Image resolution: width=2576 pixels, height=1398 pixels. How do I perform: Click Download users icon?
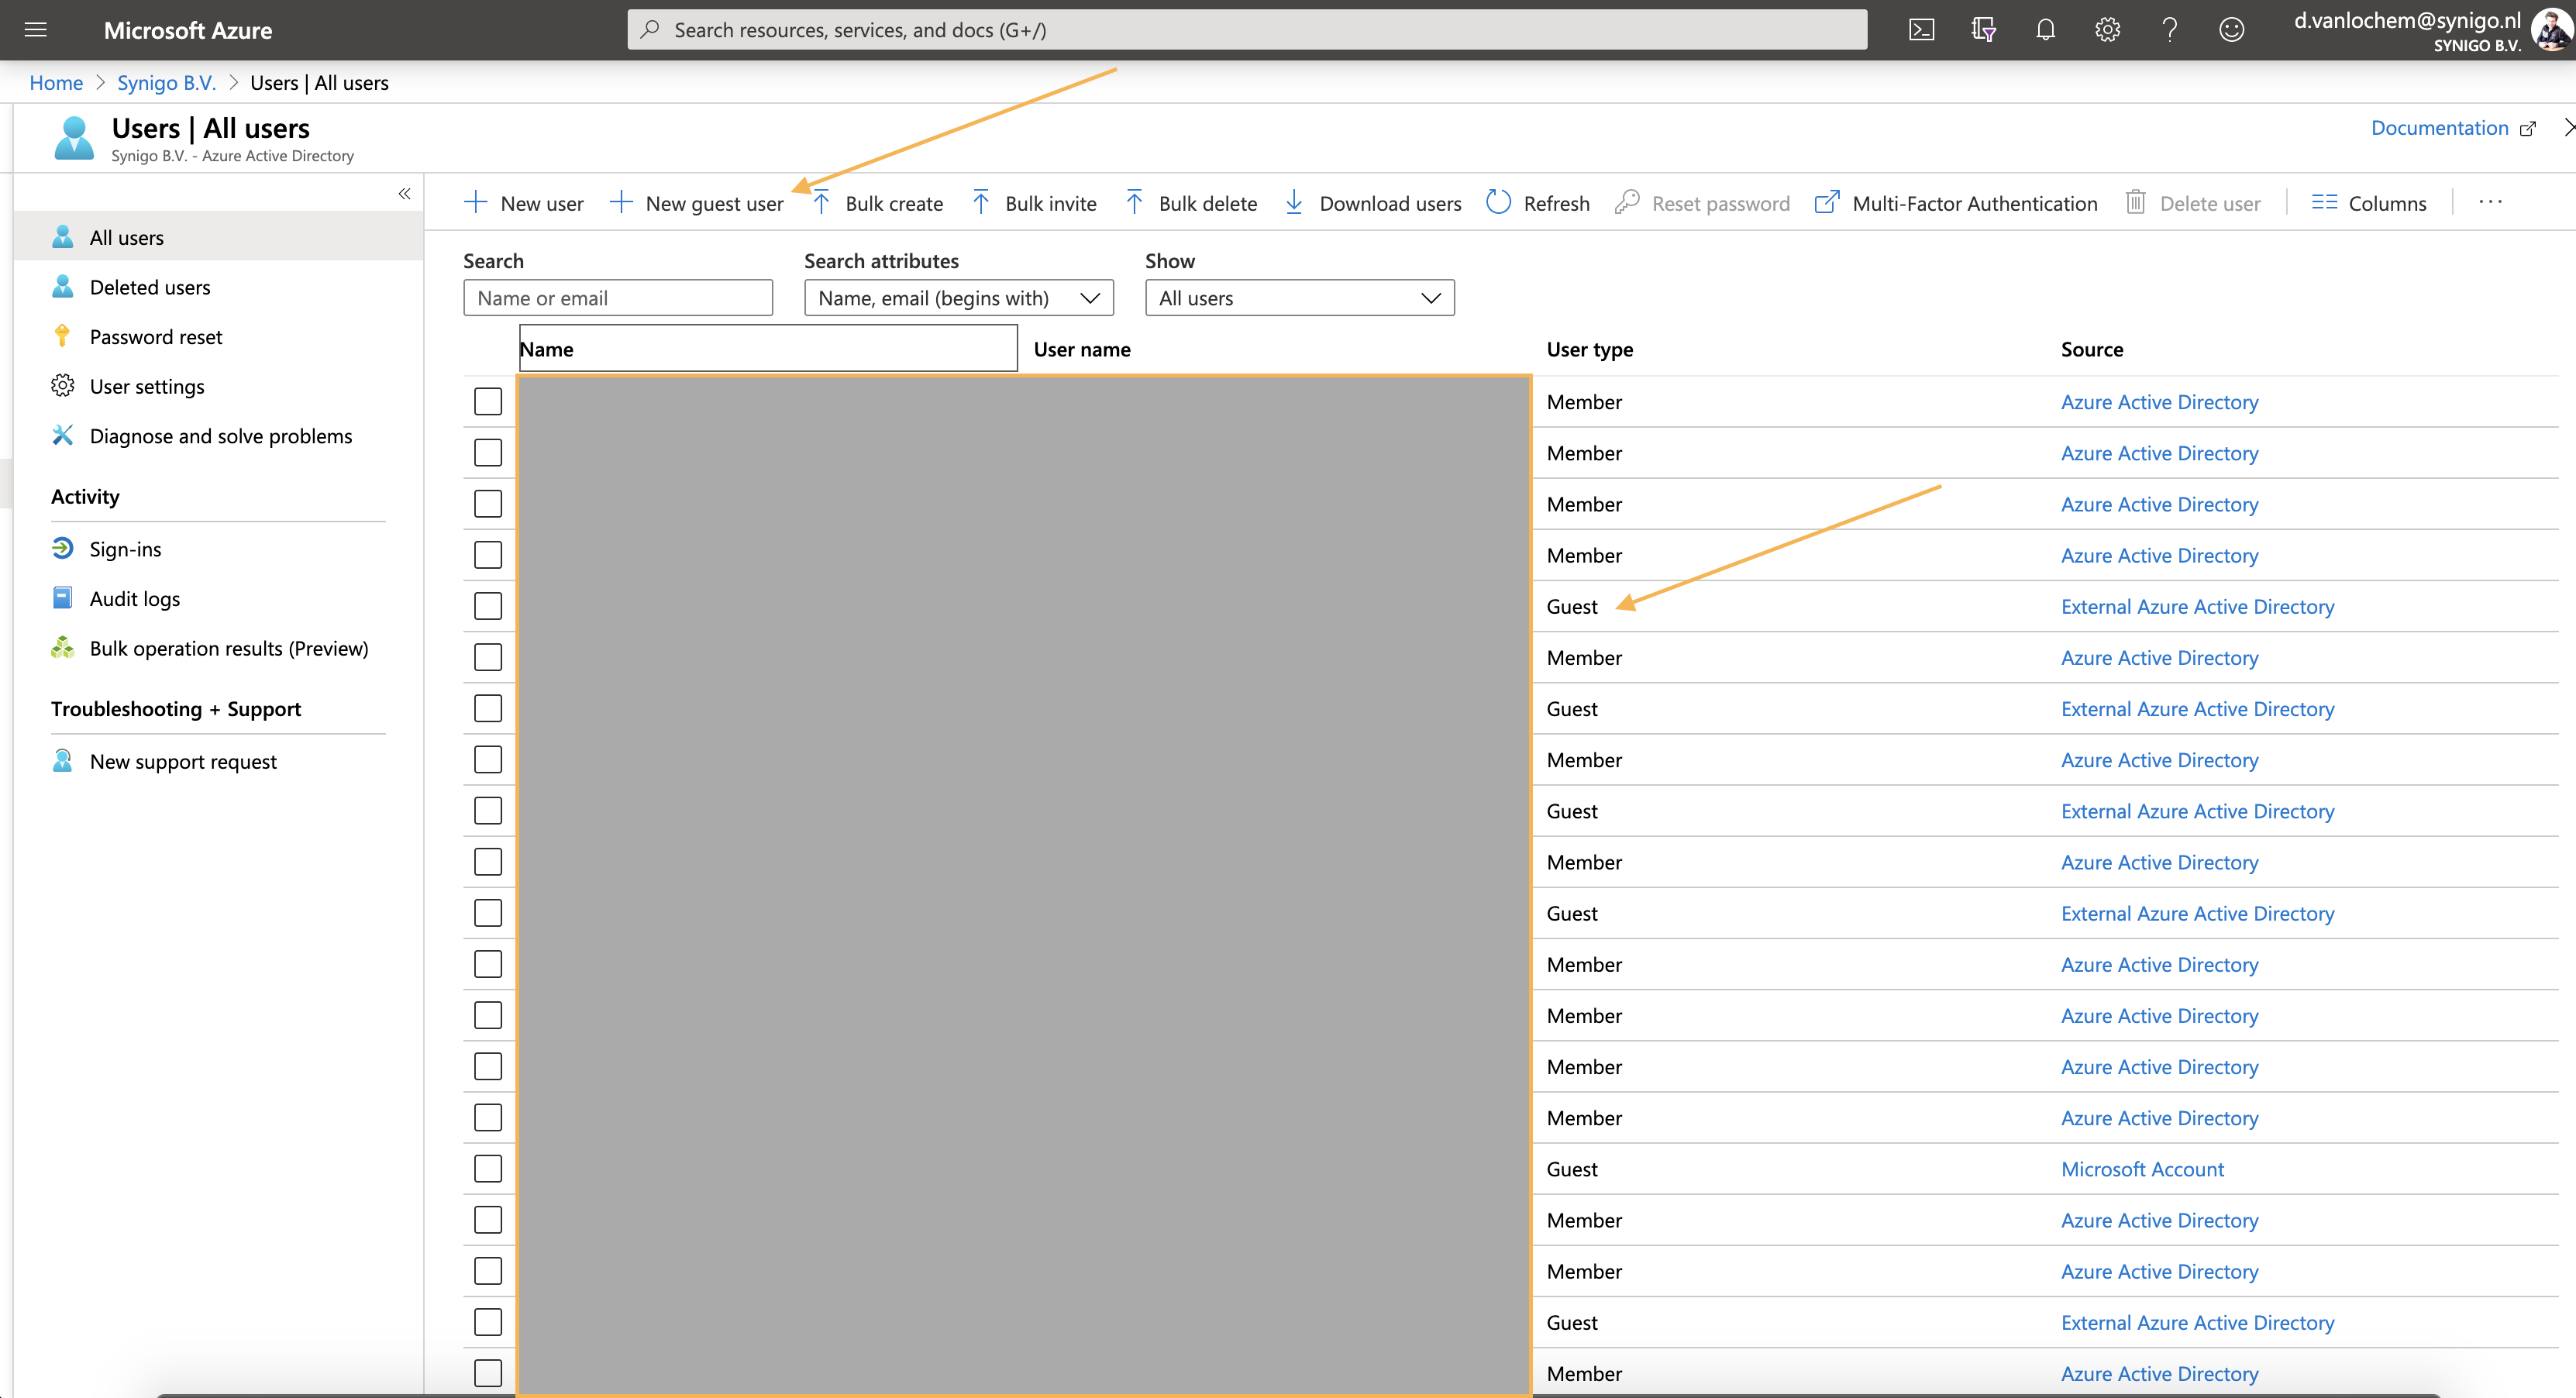click(1294, 203)
